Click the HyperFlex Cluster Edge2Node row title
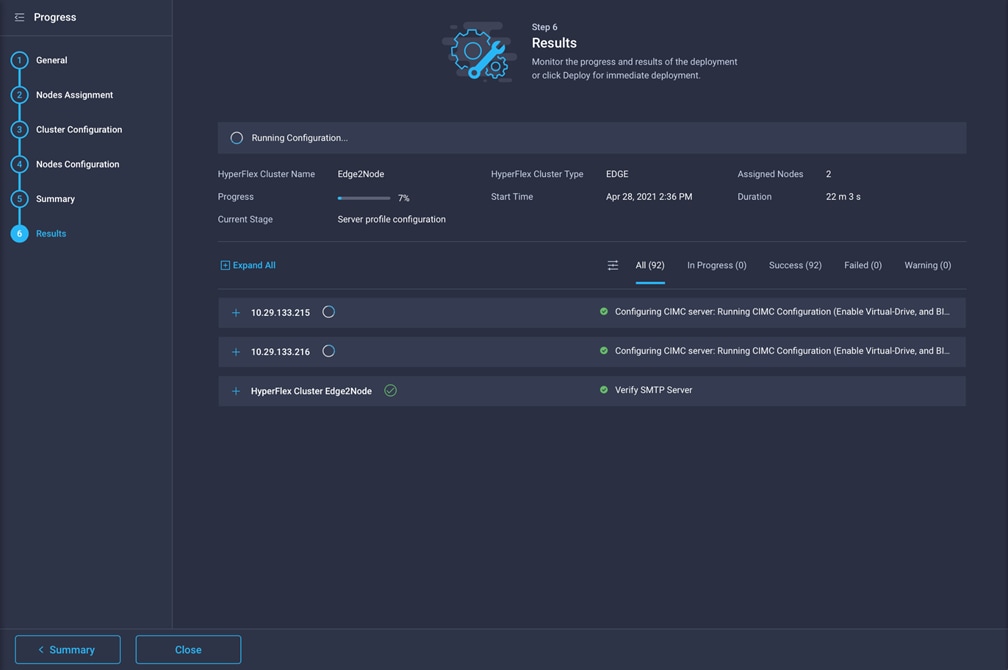1008x670 pixels. point(311,392)
